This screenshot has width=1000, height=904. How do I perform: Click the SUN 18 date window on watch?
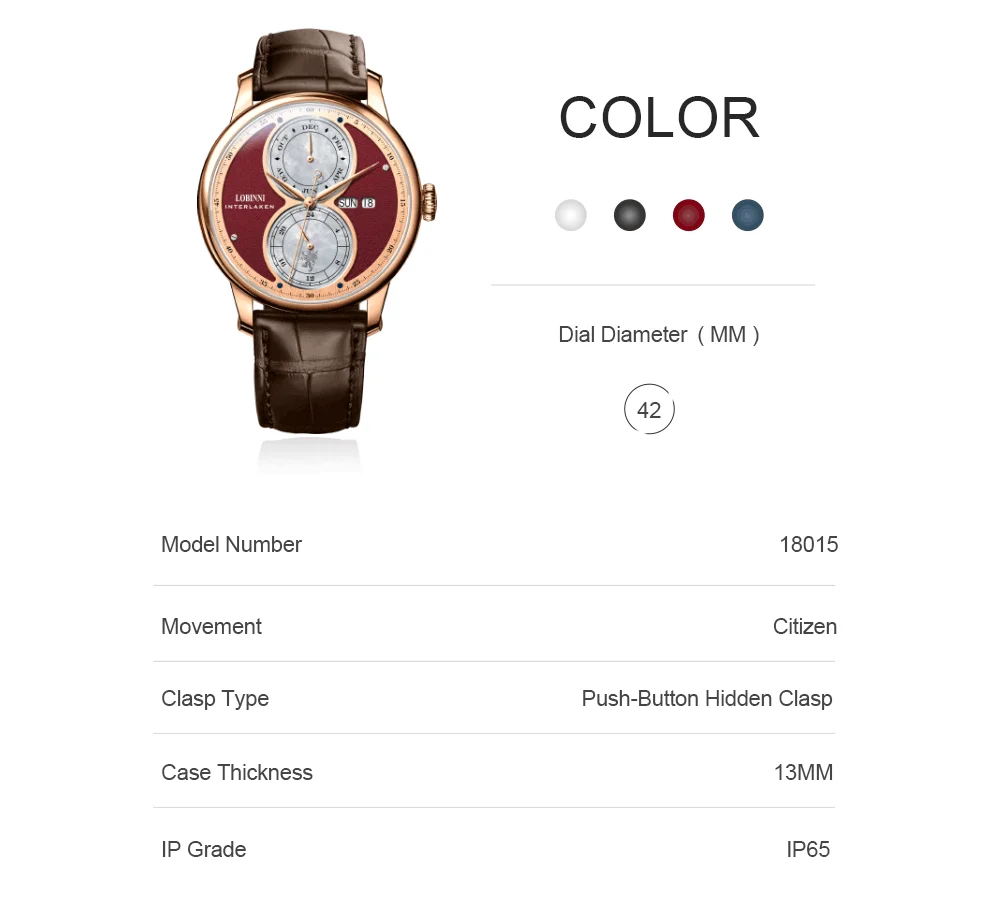(357, 203)
